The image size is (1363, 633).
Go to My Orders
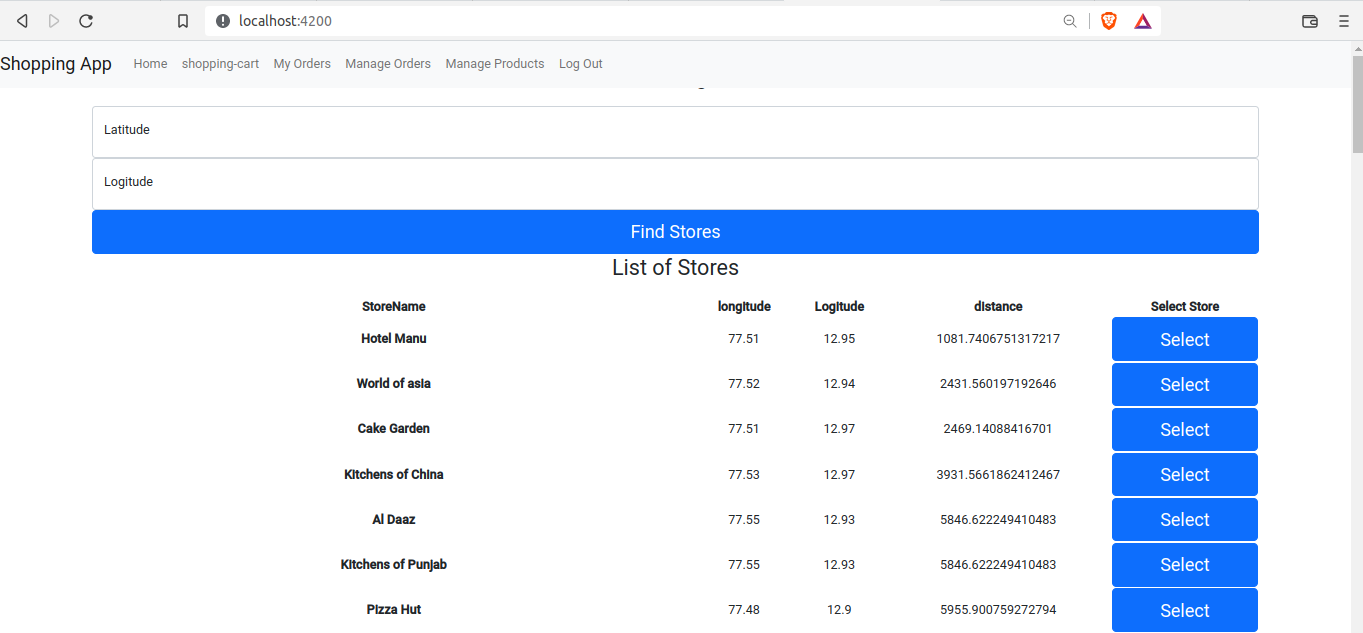[302, 63]
